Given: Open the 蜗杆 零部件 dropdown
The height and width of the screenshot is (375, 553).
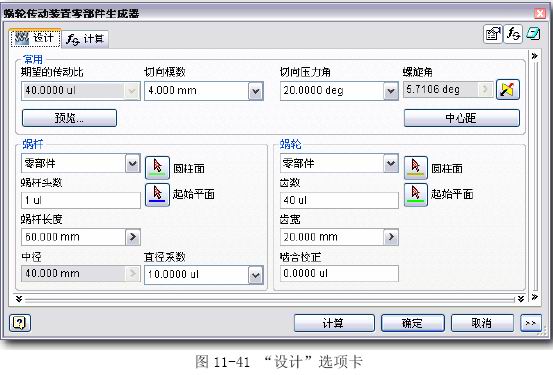Looking at the screenshot, I should [x=133, y=164].
